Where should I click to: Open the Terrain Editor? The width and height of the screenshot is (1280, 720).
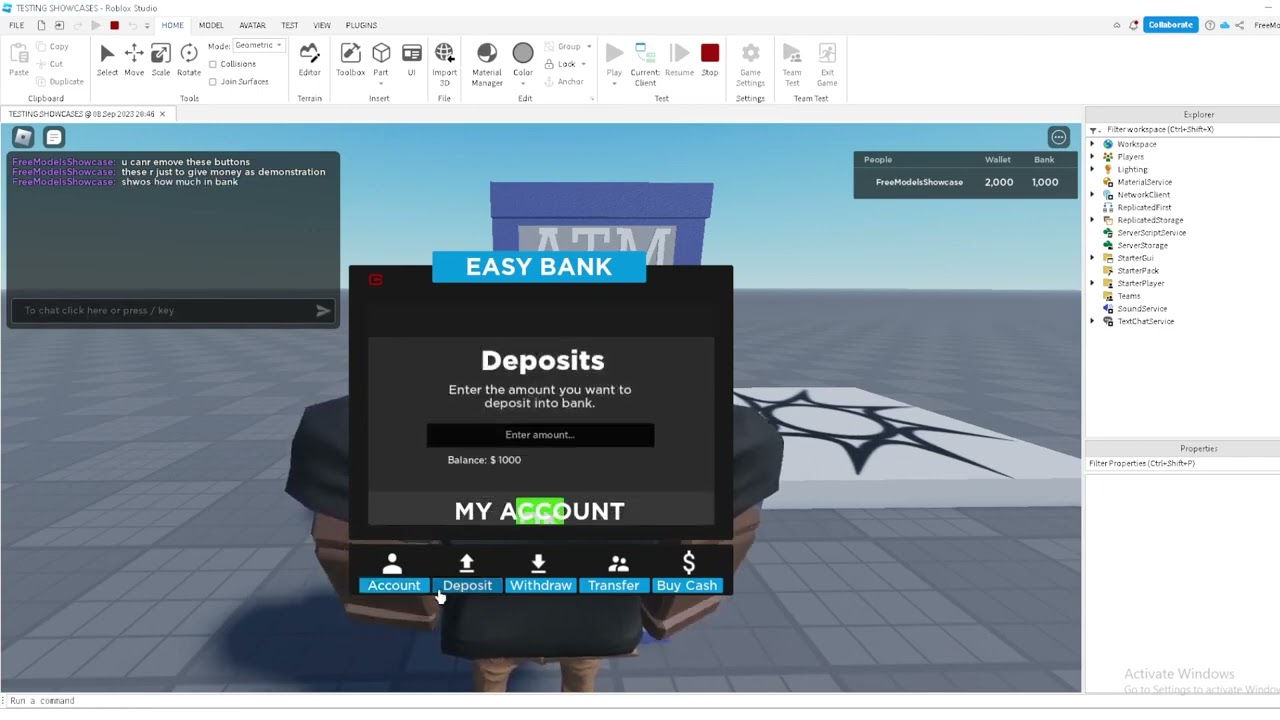pos(310,60)
